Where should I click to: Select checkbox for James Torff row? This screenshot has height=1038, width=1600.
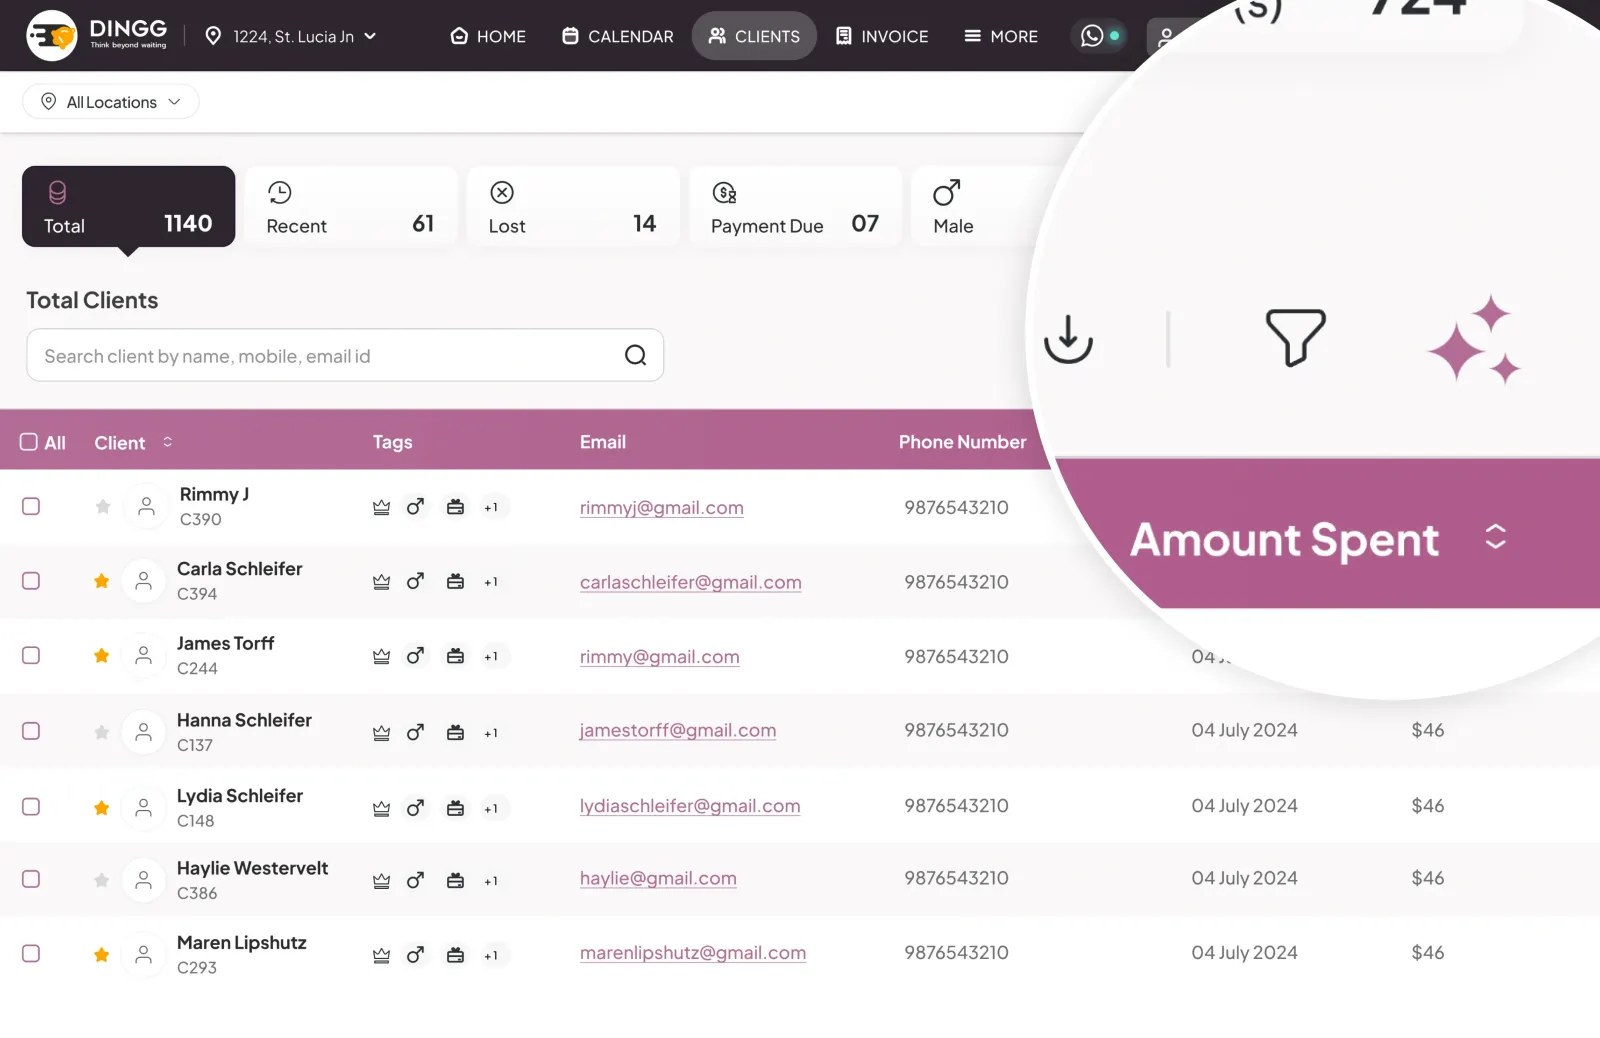(31, 655)
